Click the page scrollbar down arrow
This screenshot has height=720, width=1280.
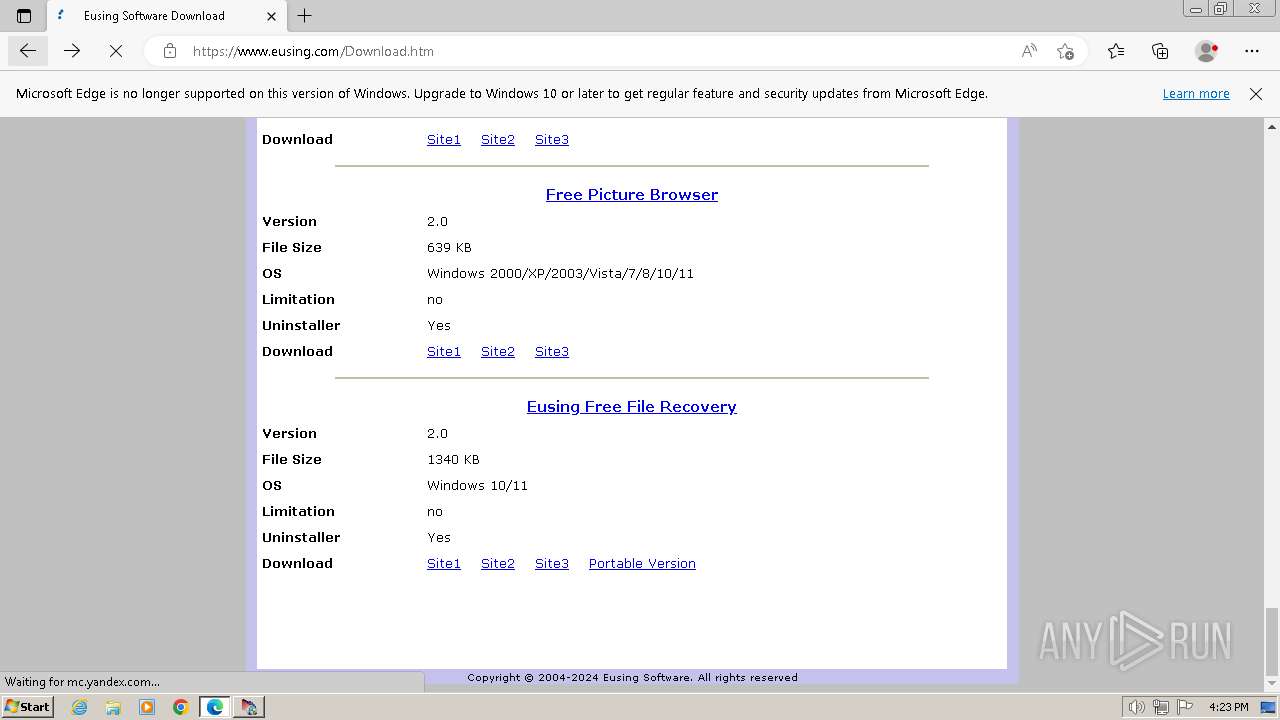coord(1272,684)
